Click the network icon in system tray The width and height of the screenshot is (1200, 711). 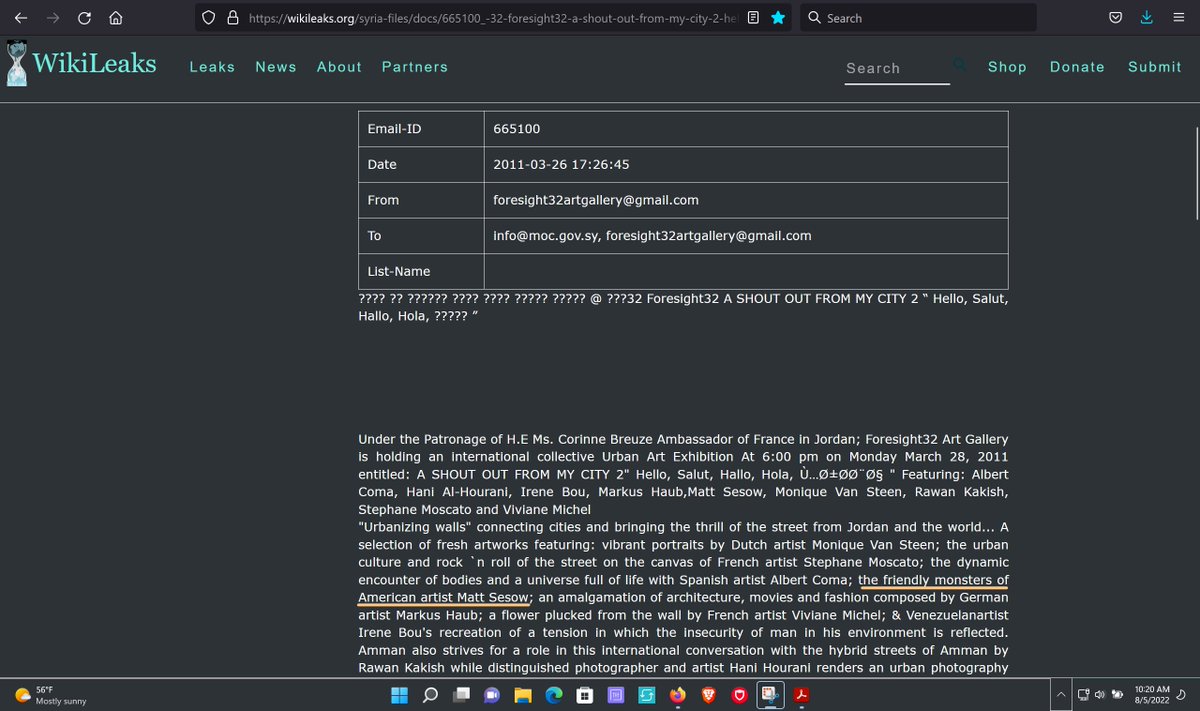point(1083,695)
